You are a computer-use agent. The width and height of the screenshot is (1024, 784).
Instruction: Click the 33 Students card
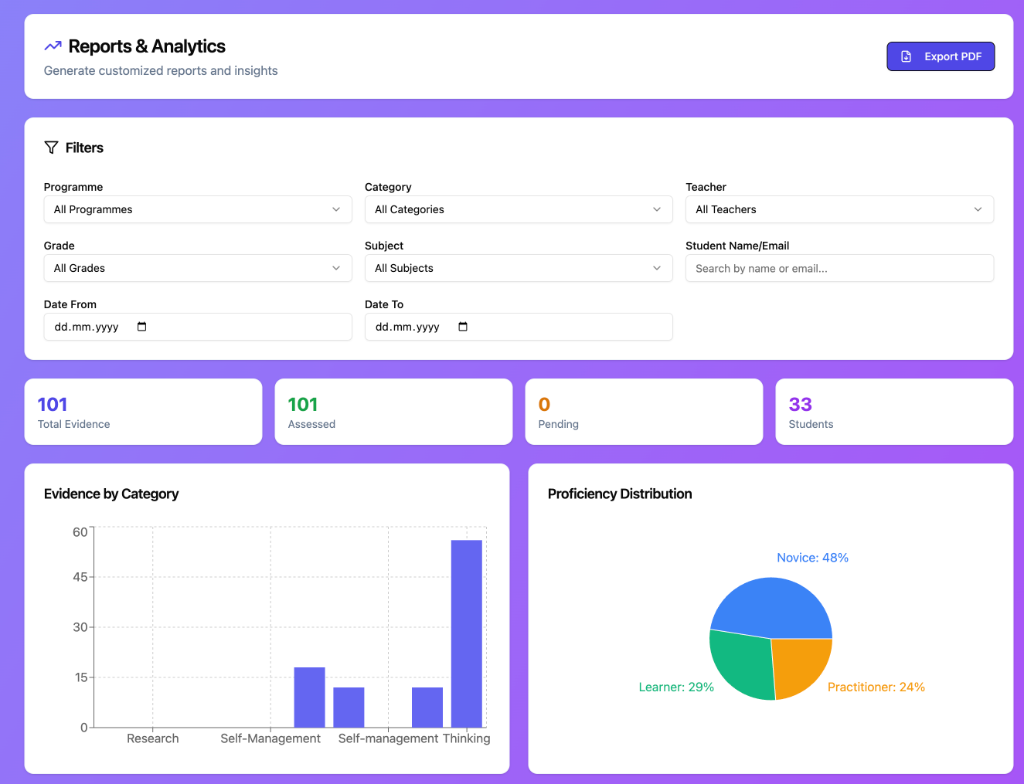pyautogui.click(x=895, y=412)
